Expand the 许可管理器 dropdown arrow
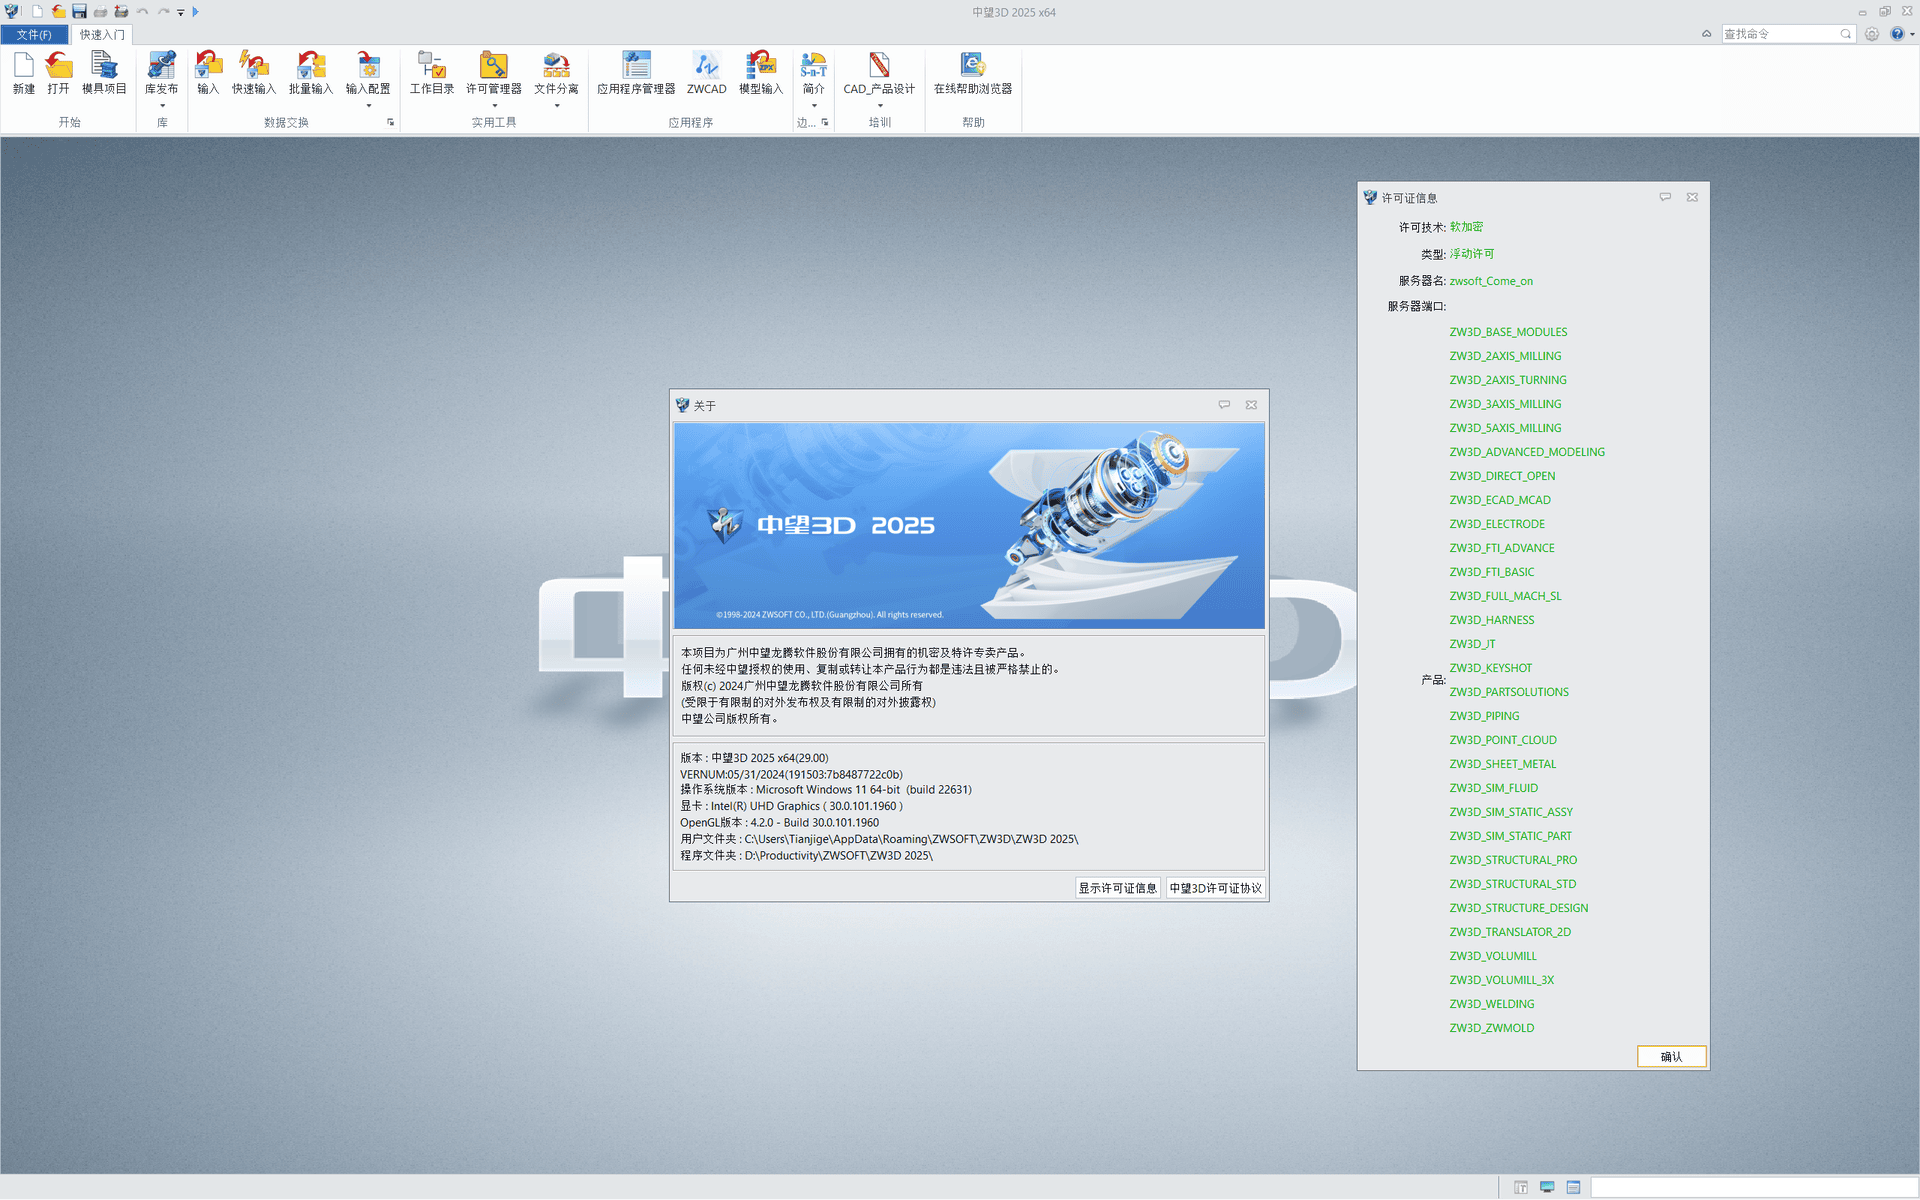The height and width of the screenshot is (1200, 1920). [494, 106]
